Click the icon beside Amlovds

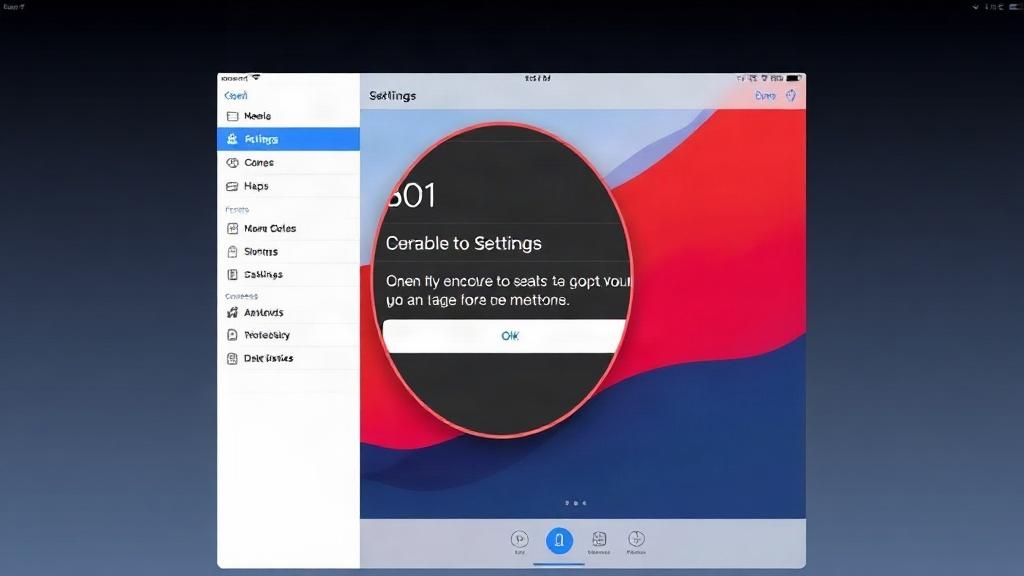point(232,312)
